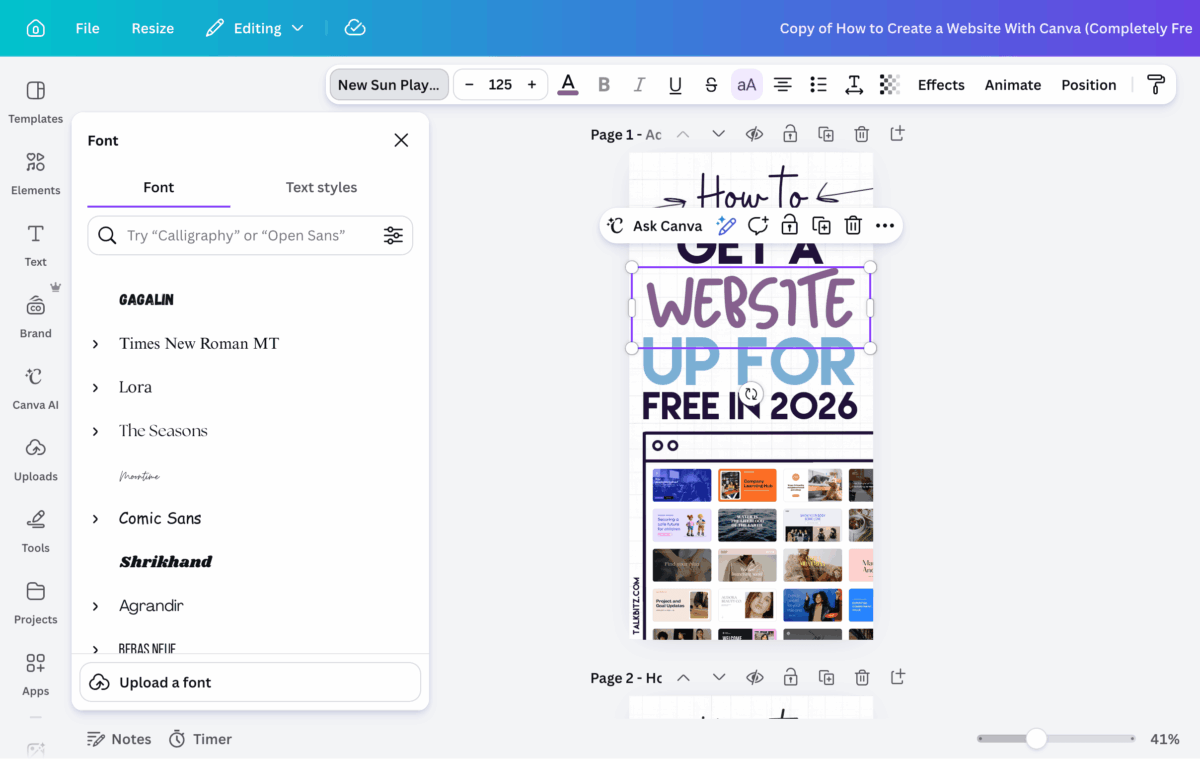Move Page 2 up with arrow
This screenshot has width=1200, height=759.
tap(683, 678)
